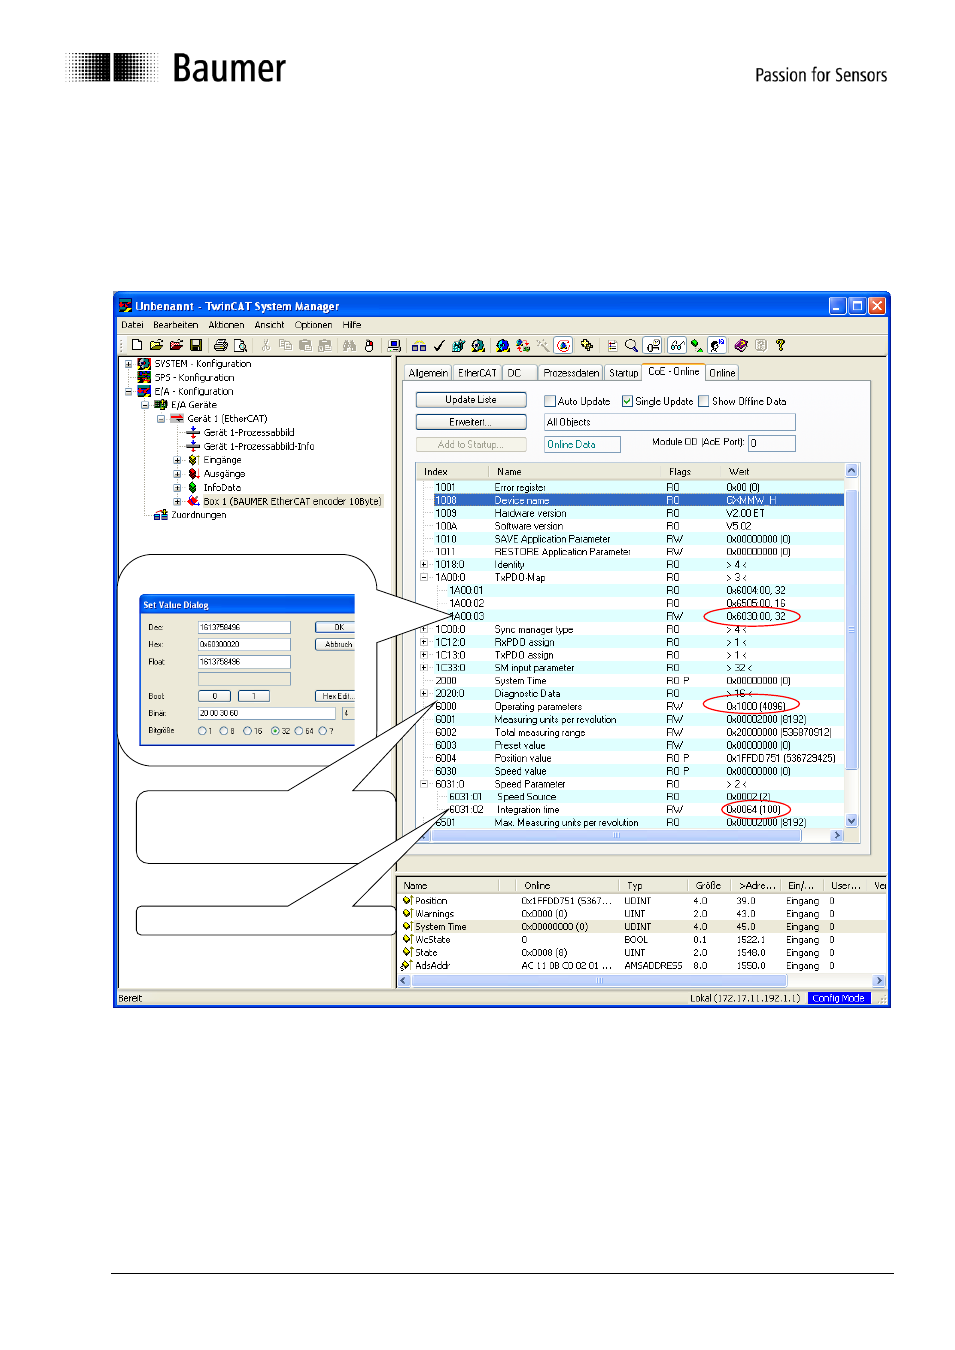Click the E/A - Konfiguration tree icon

pyautogui.click(x=144, y=391)
